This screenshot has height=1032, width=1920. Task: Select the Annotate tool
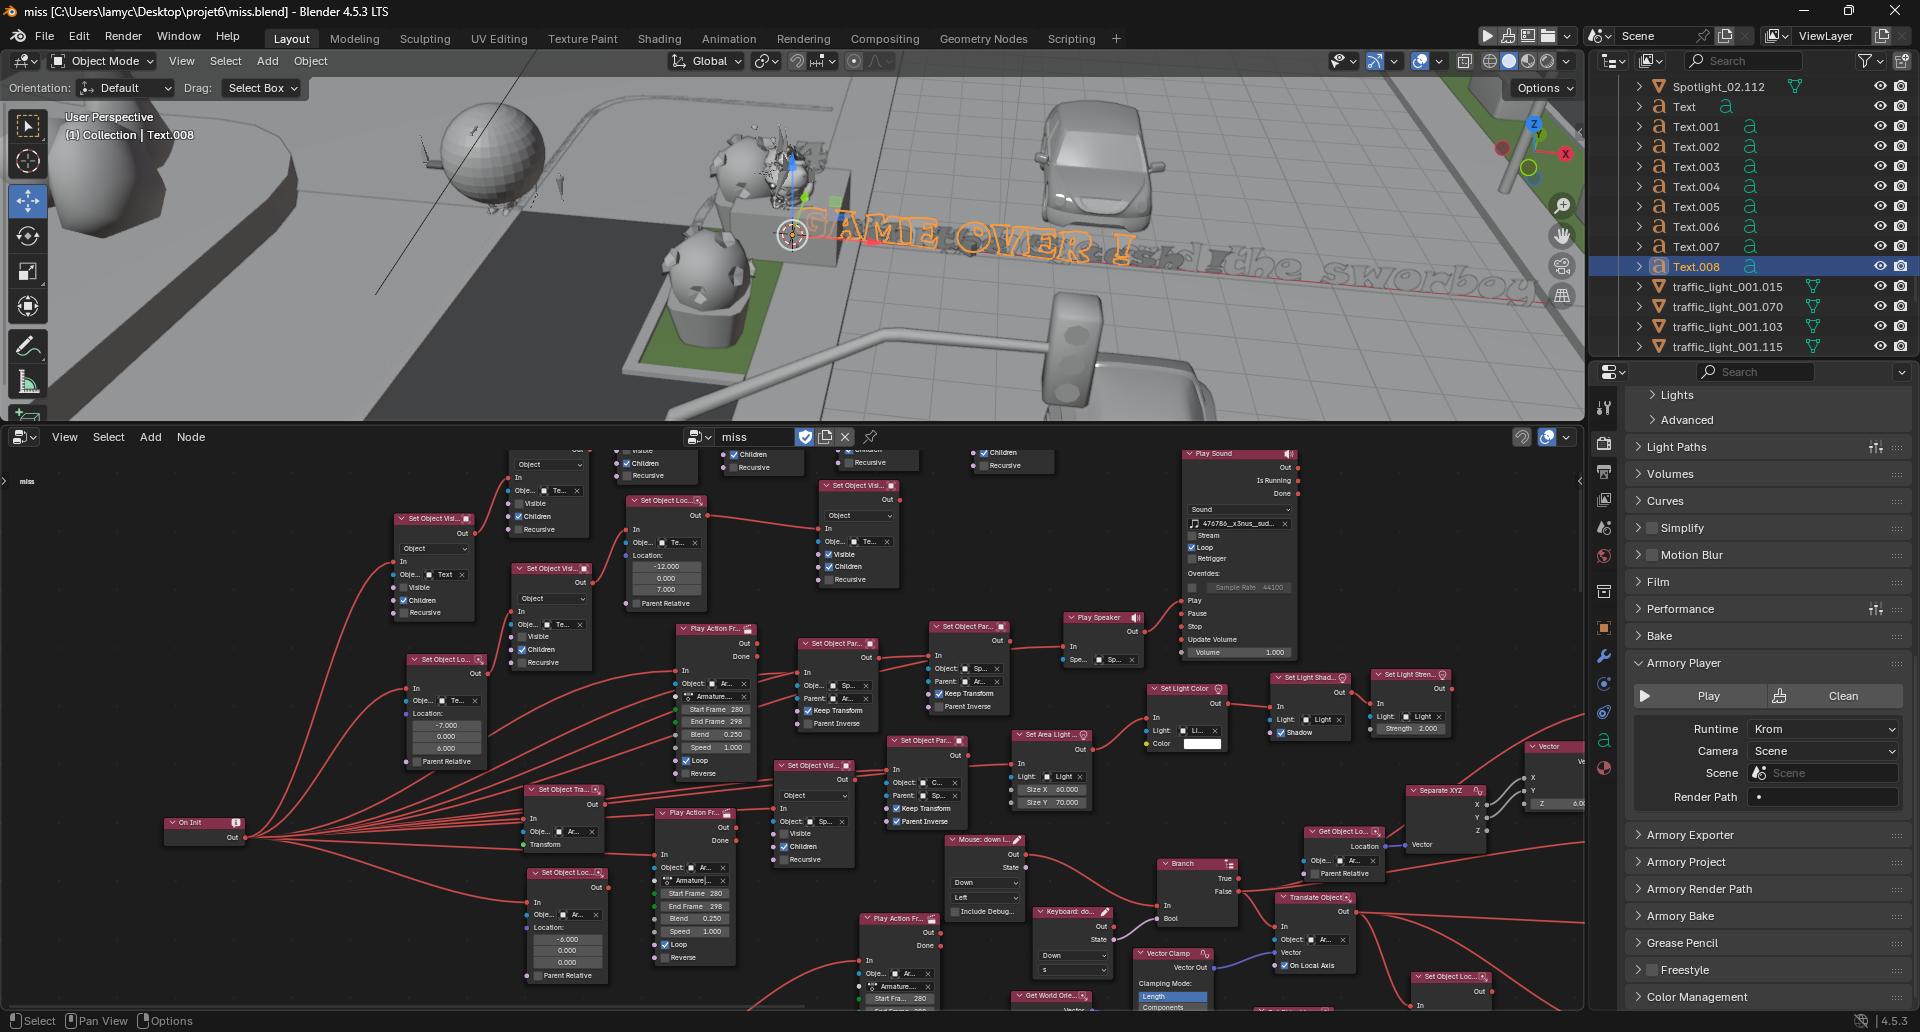[x=28, y=347]
